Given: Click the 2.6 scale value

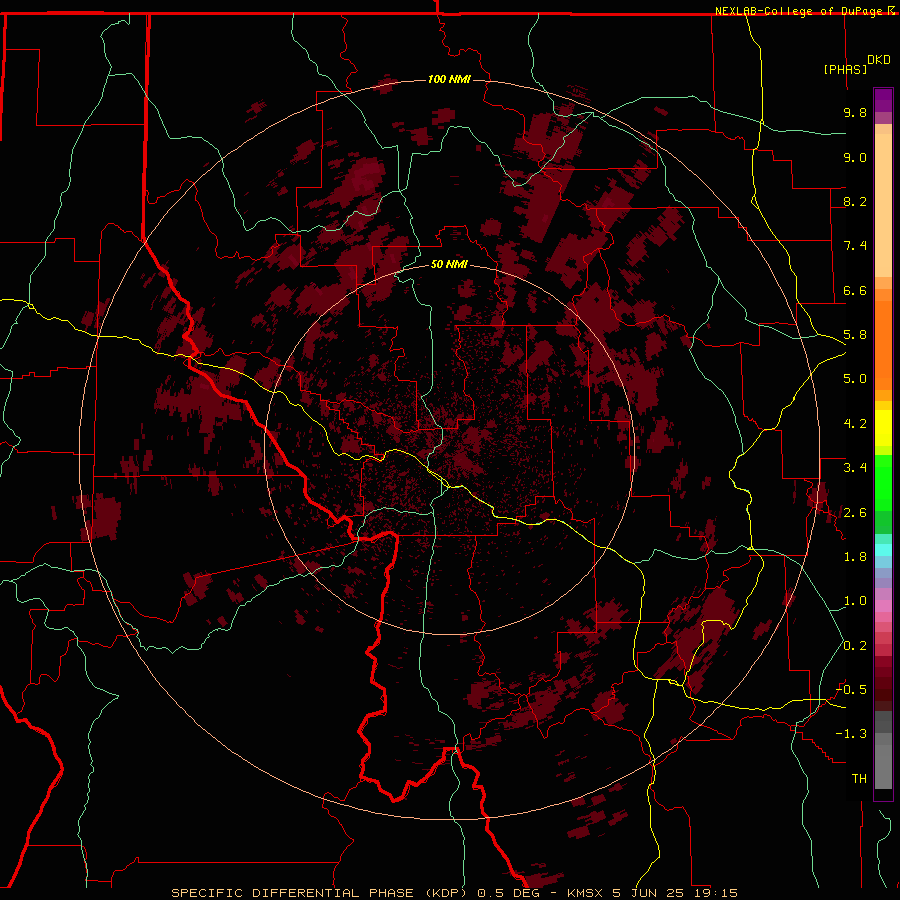Looking at the screenshot, I should click(x=855, y=513).
